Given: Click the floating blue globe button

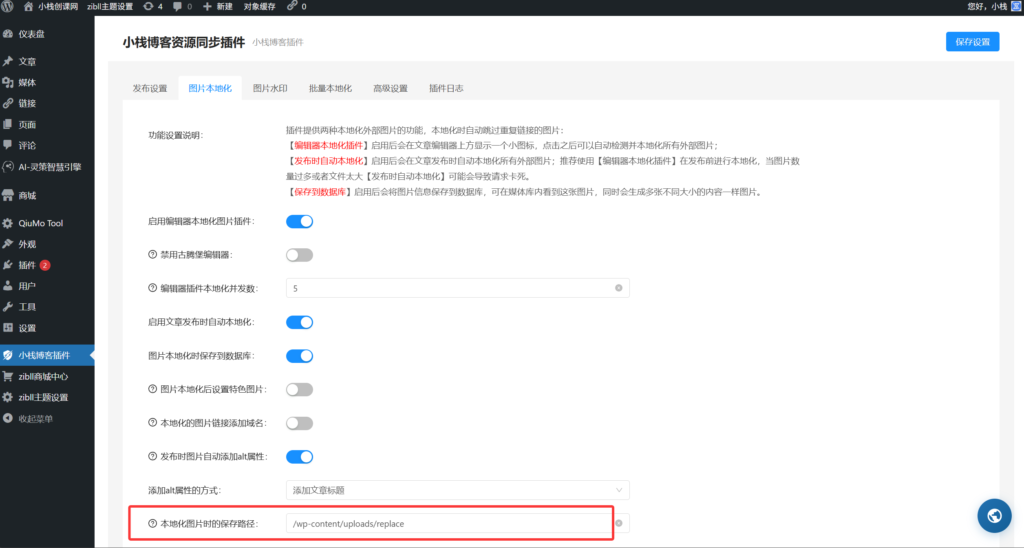Looking at the screenshot, I should [994, 515].
